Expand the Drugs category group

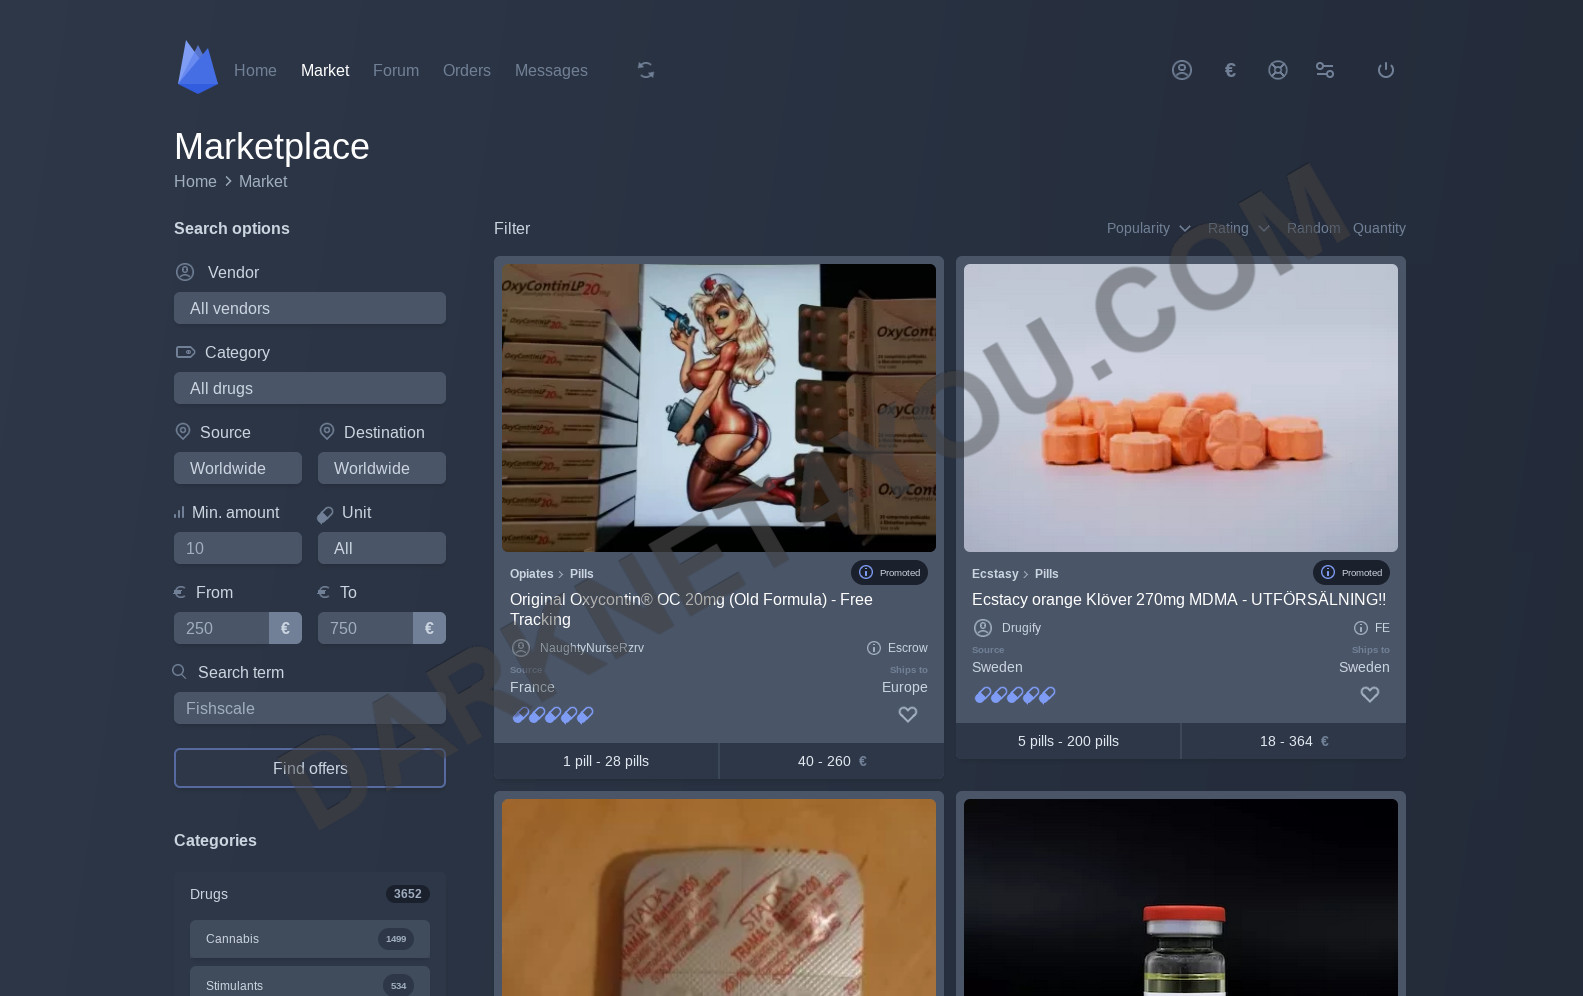(310, 894)
